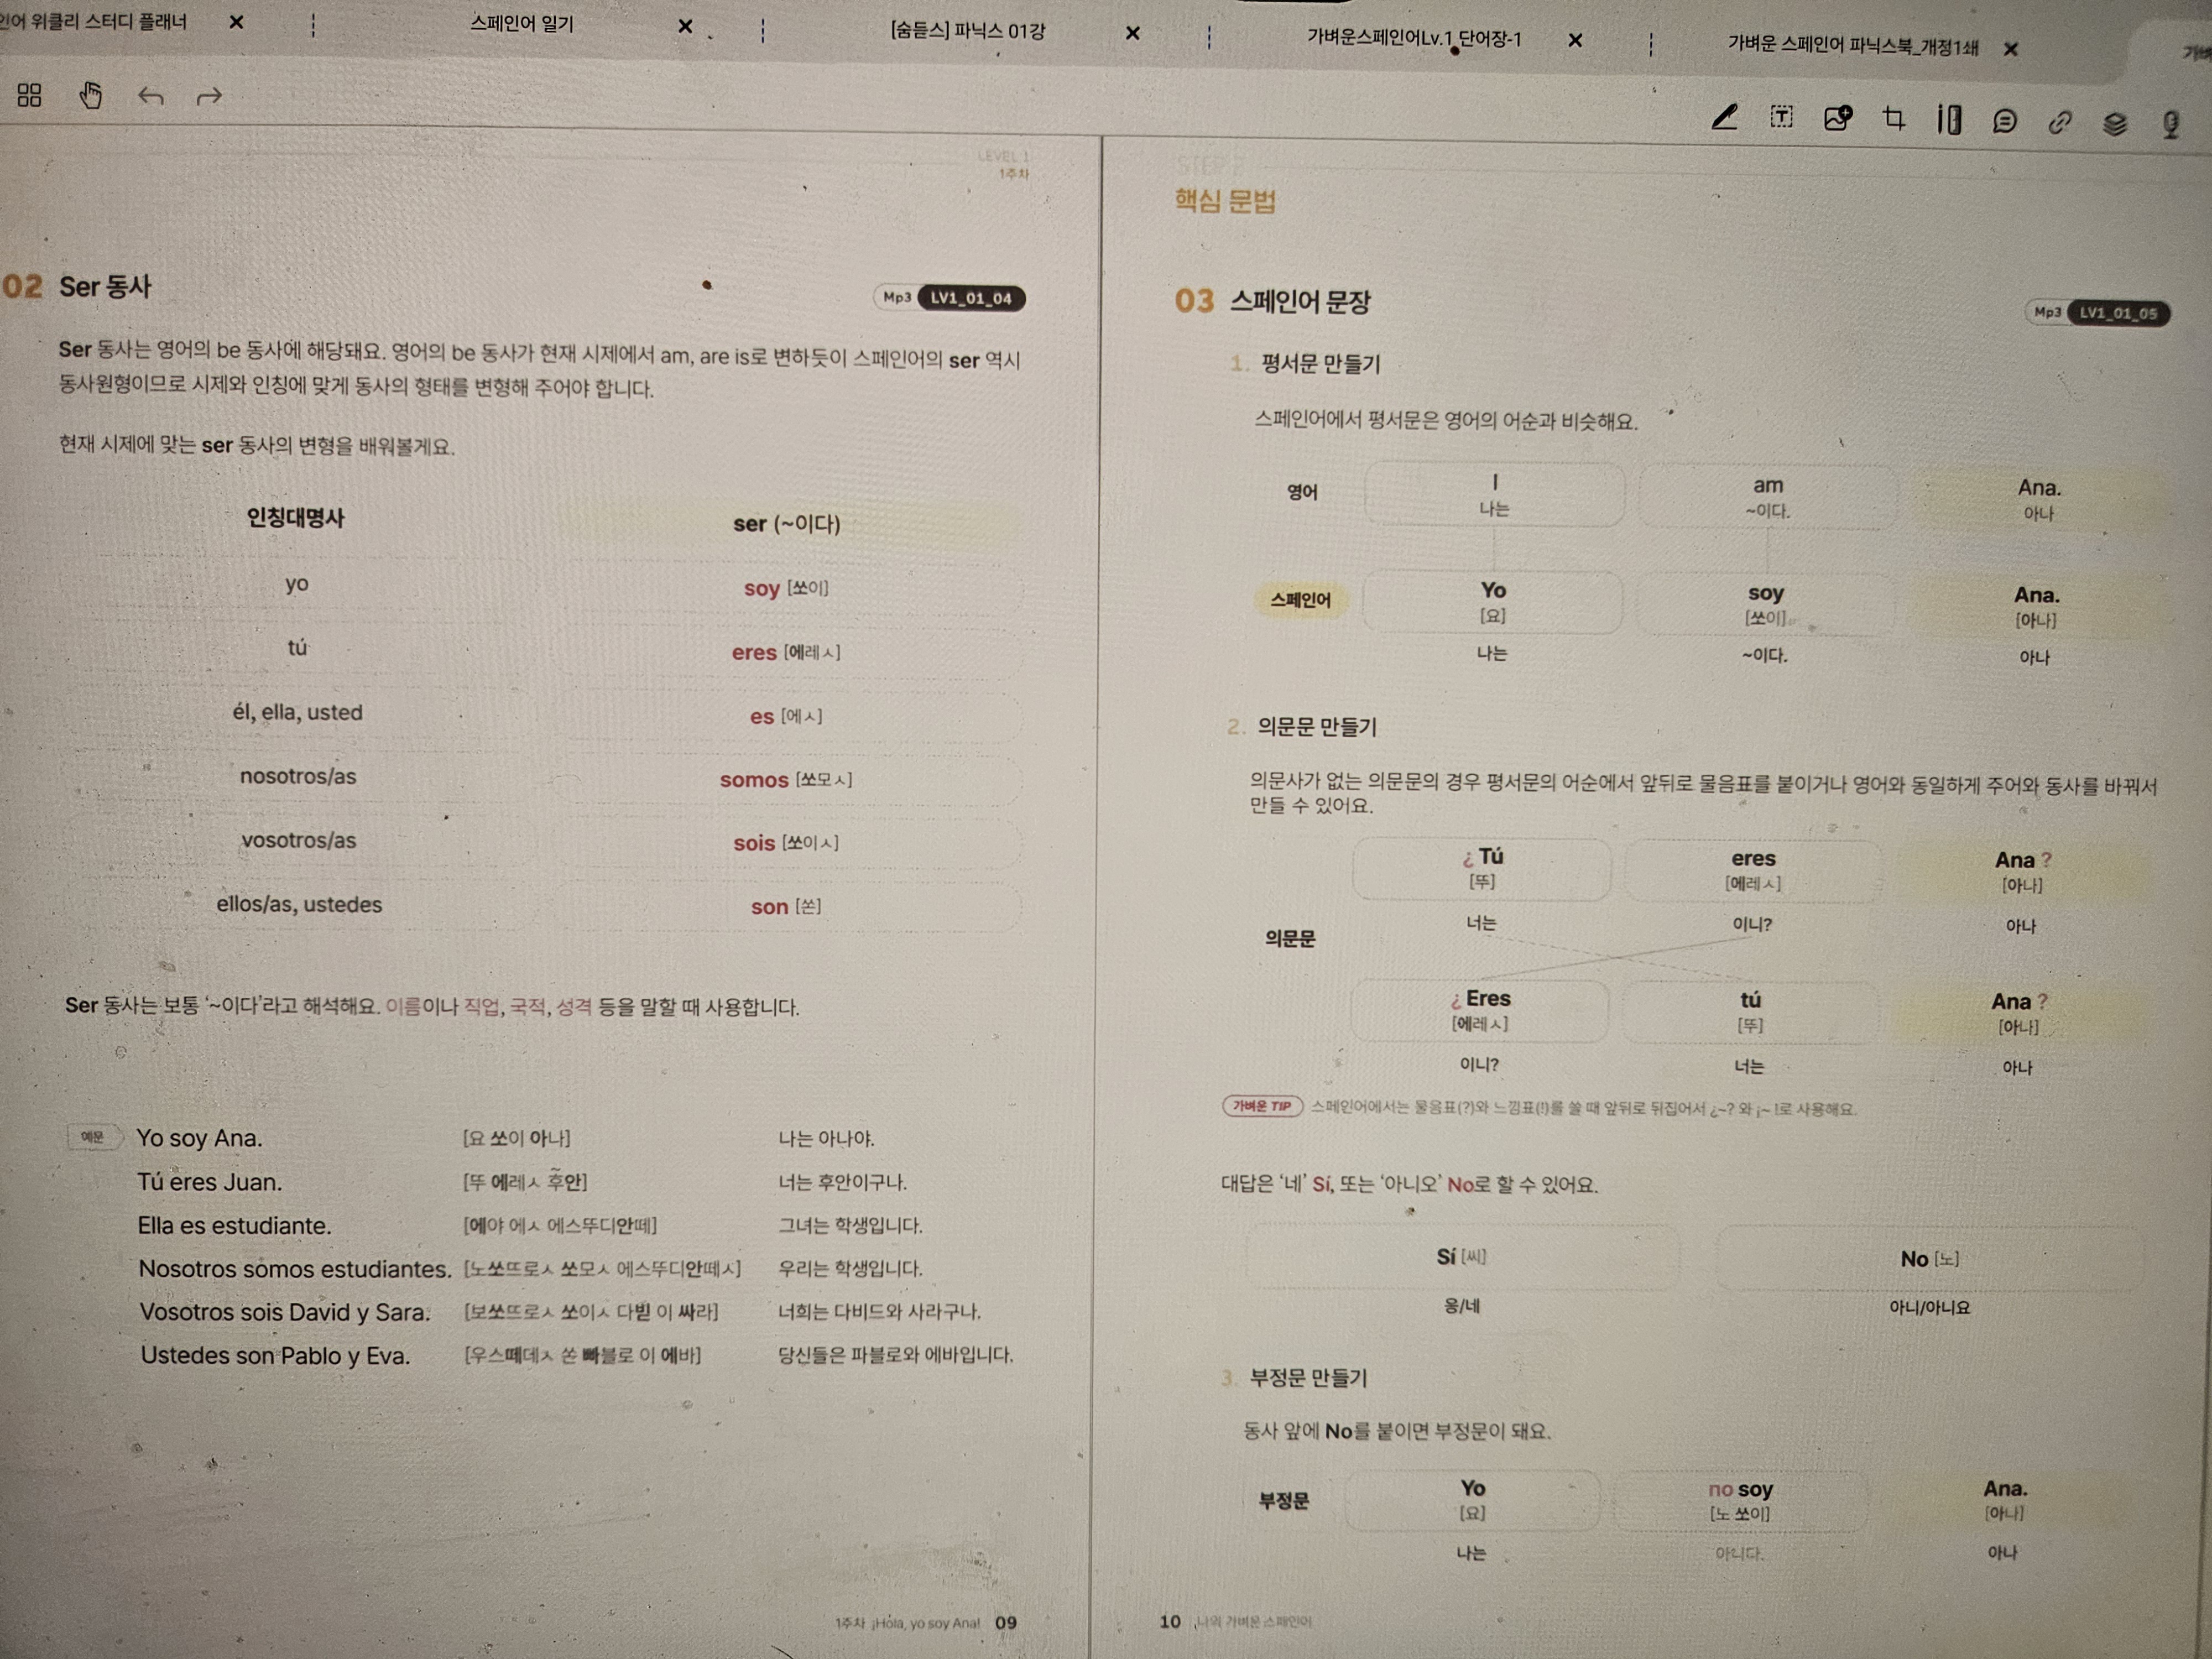Open the comment bubble tool
2212x1659 pixels.
point(2004,121)
